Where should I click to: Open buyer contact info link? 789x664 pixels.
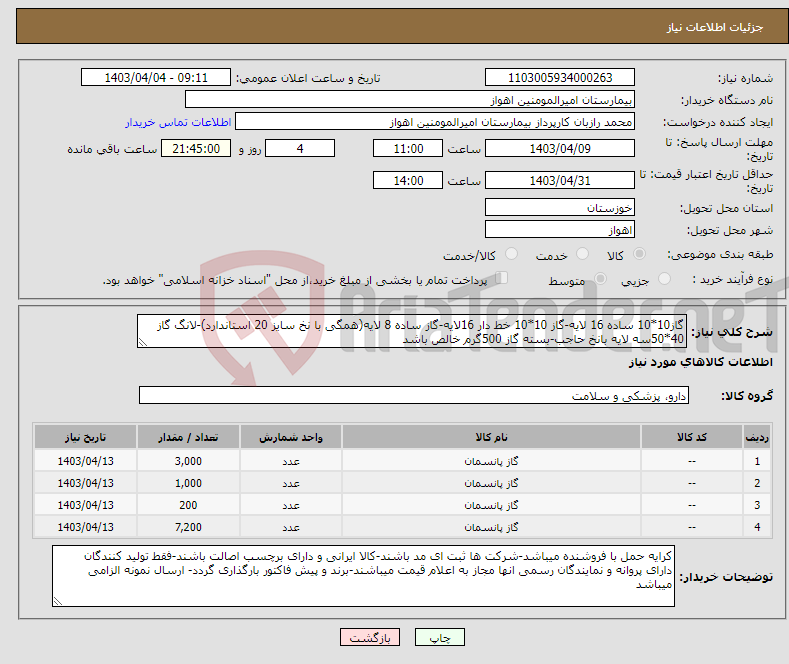click(x=178, y=122)
